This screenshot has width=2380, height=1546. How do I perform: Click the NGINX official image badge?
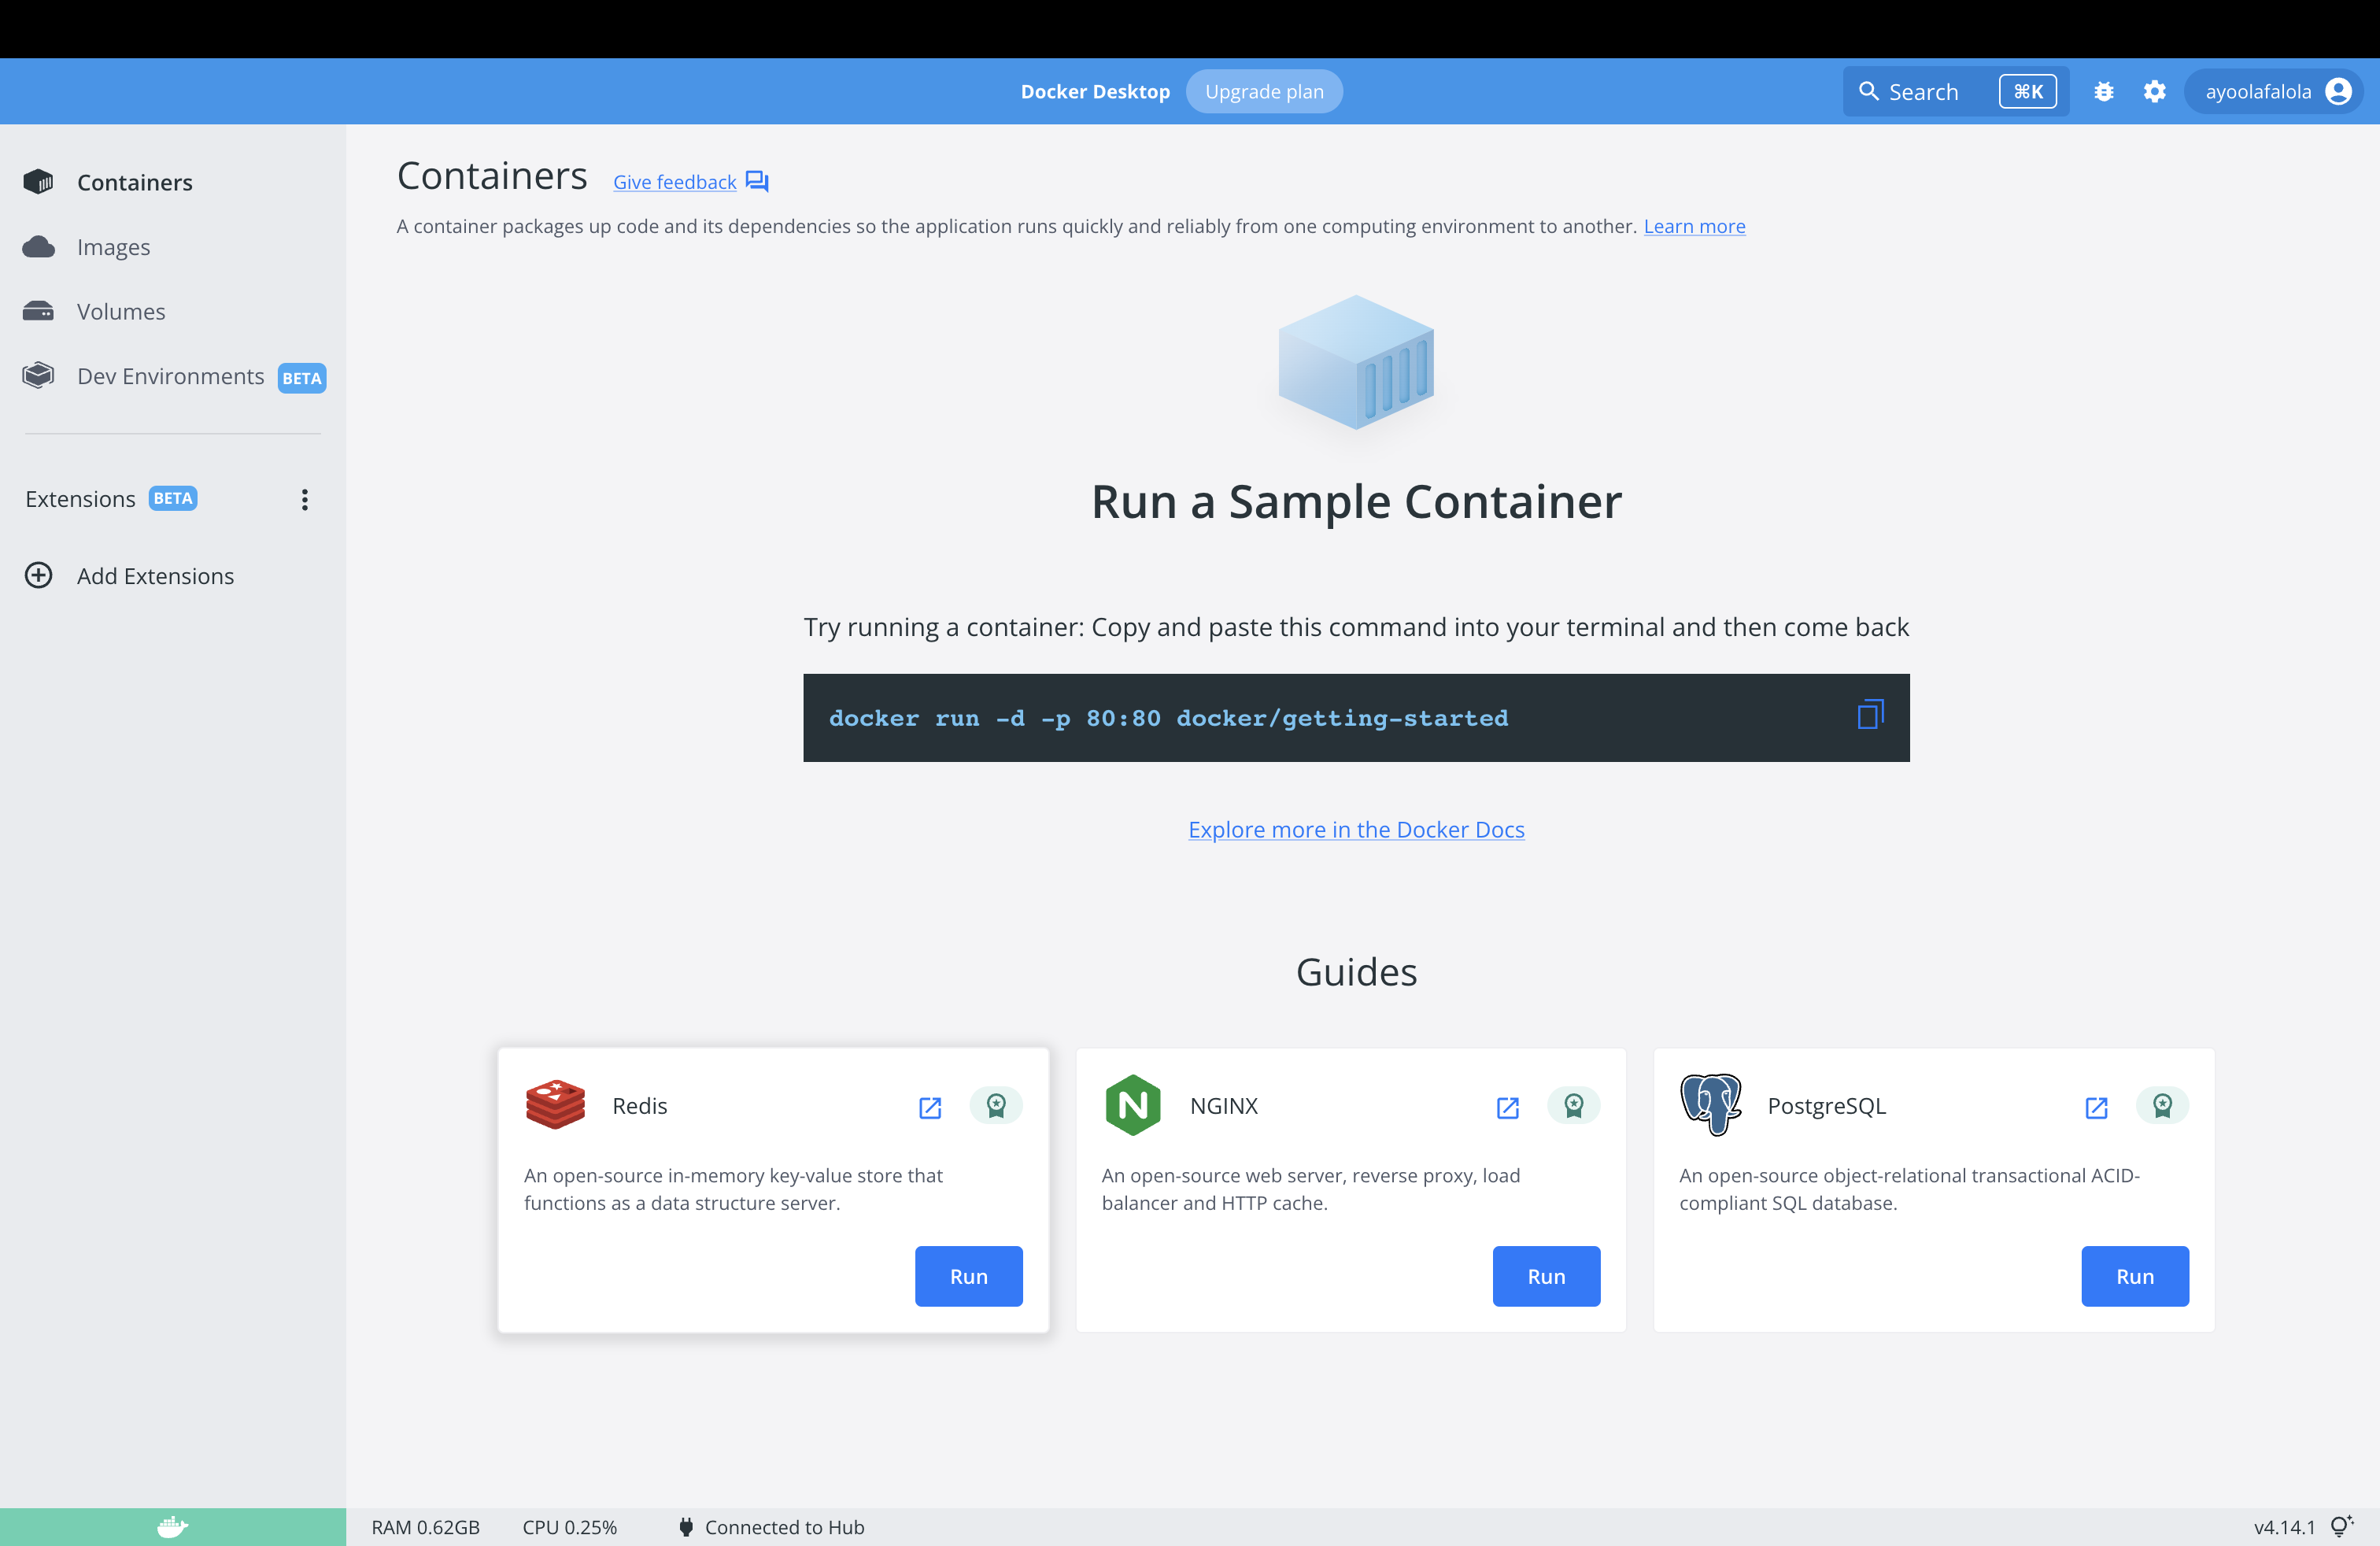(x=1574, y=1105)
